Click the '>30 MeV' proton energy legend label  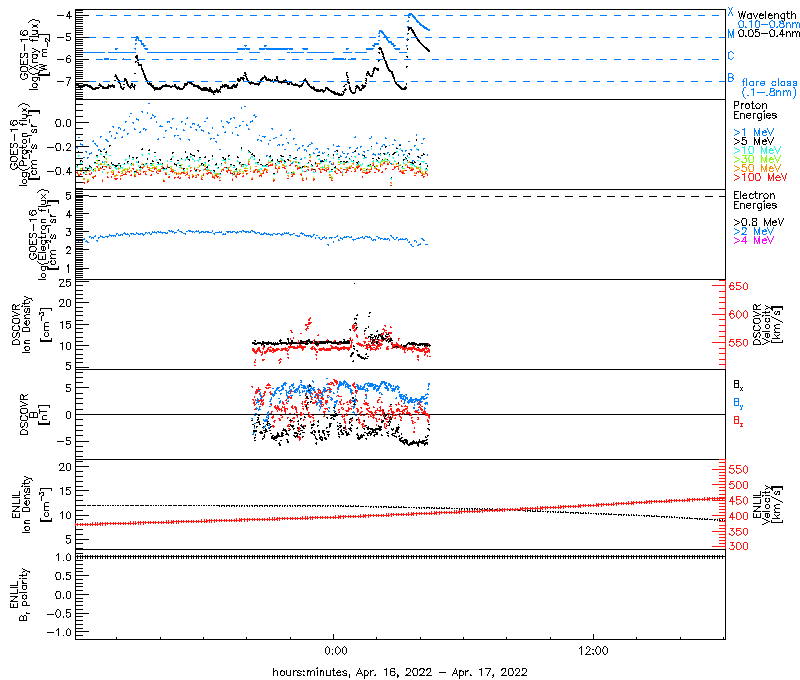pyautogui.click(x=757, y=159)
